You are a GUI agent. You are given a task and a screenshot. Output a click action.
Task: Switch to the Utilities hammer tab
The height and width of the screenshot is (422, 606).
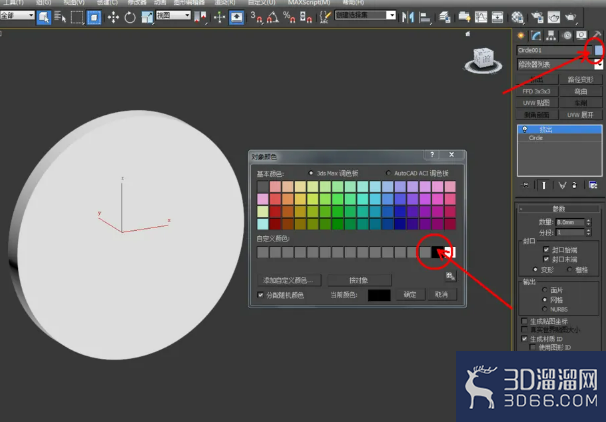(x=597, y=35)
